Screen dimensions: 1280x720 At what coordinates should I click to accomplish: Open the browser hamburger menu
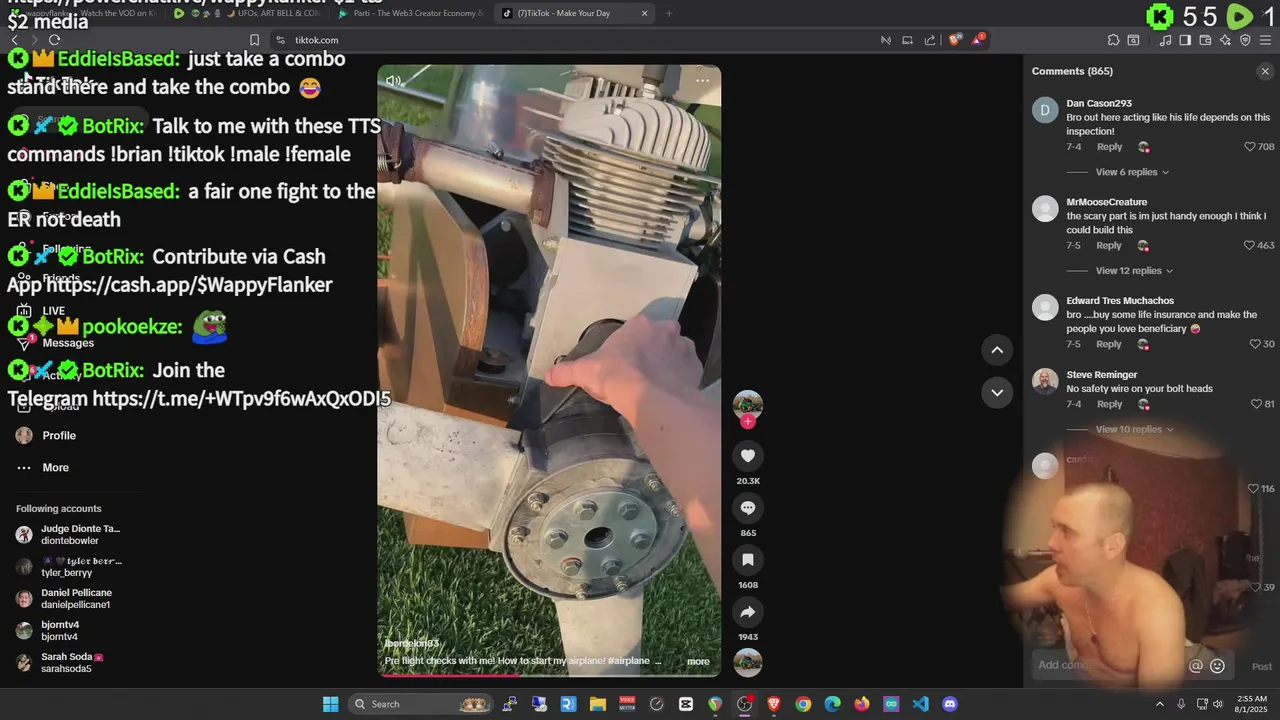pyautogui.click(x=1266, y=40)
